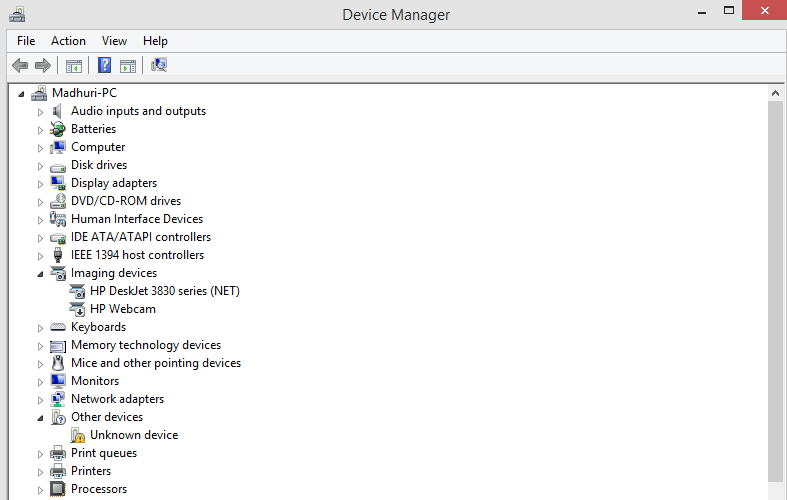787x500 pixels.
Task: Select the Batteries category icon
Action: tap(58, 129)
